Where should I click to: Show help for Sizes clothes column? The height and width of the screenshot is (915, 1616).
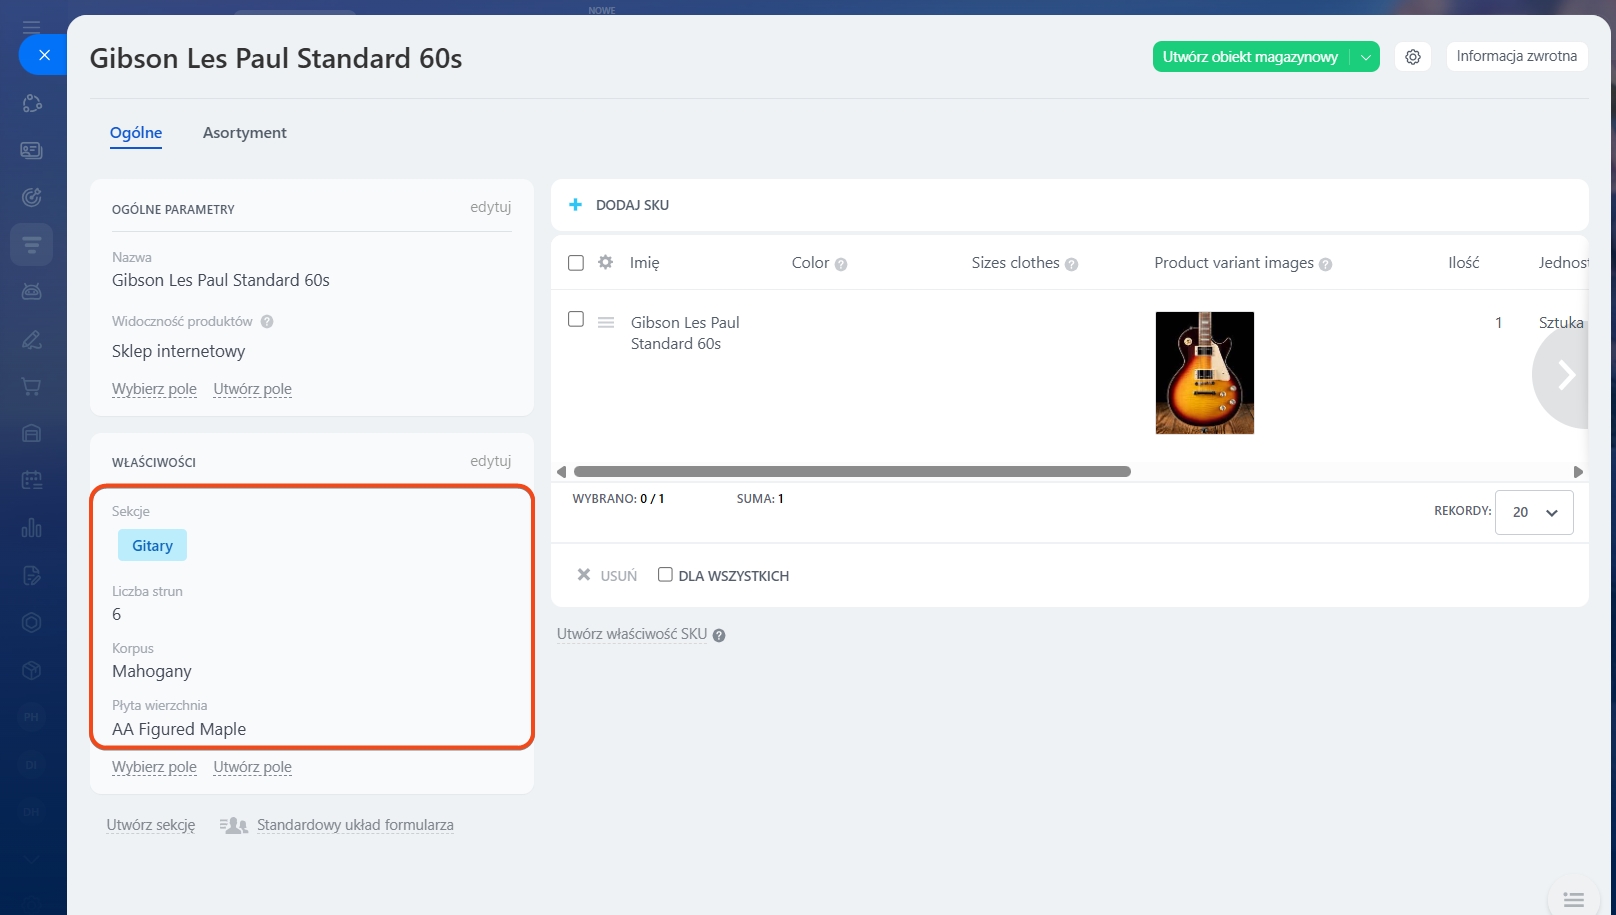[x=1072, y=264]
